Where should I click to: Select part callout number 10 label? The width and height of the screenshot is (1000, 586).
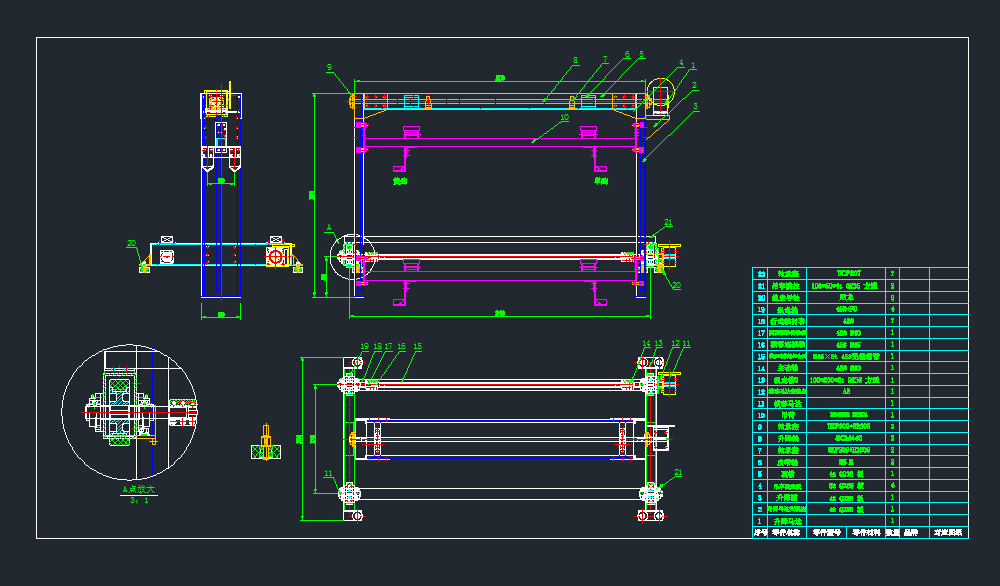[565, 118]
